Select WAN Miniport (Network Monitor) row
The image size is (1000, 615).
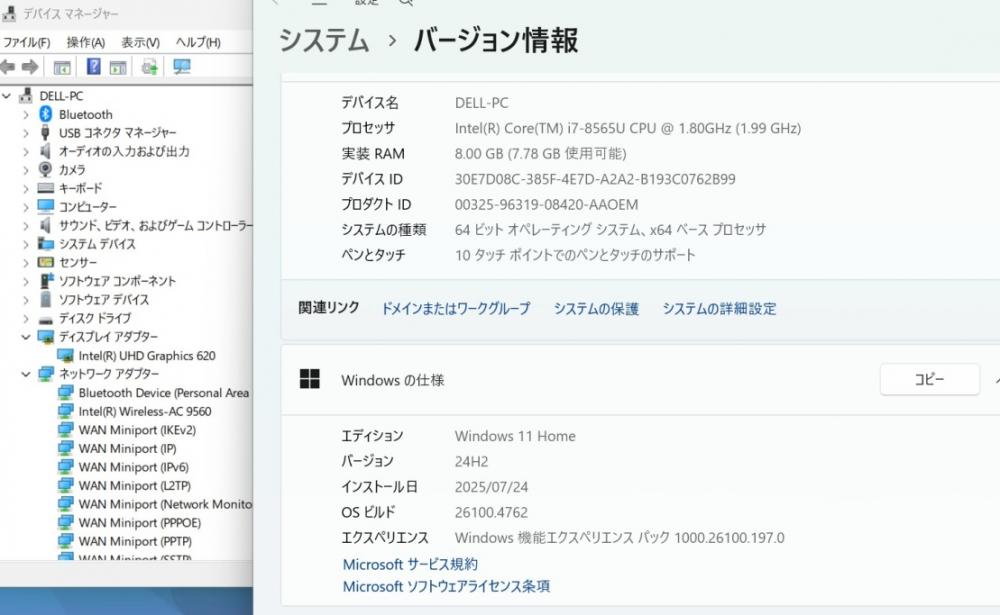pos(165,503)
